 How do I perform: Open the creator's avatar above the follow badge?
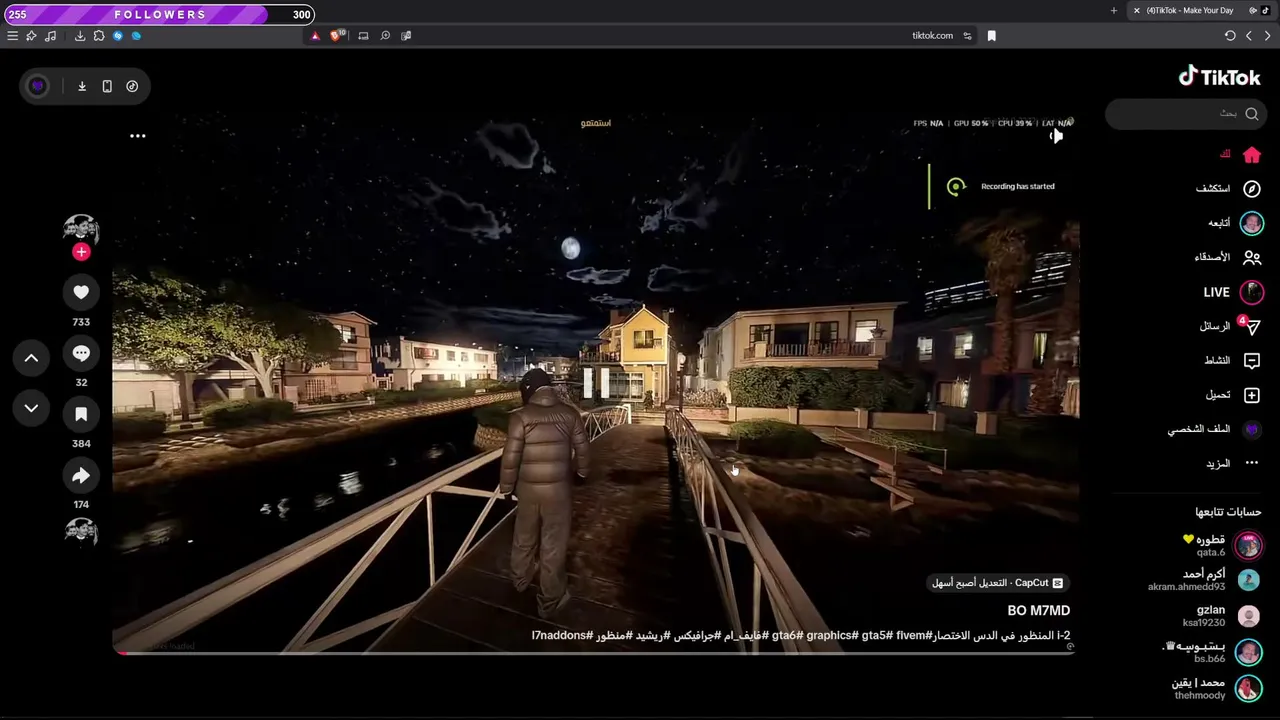(81, 230)
